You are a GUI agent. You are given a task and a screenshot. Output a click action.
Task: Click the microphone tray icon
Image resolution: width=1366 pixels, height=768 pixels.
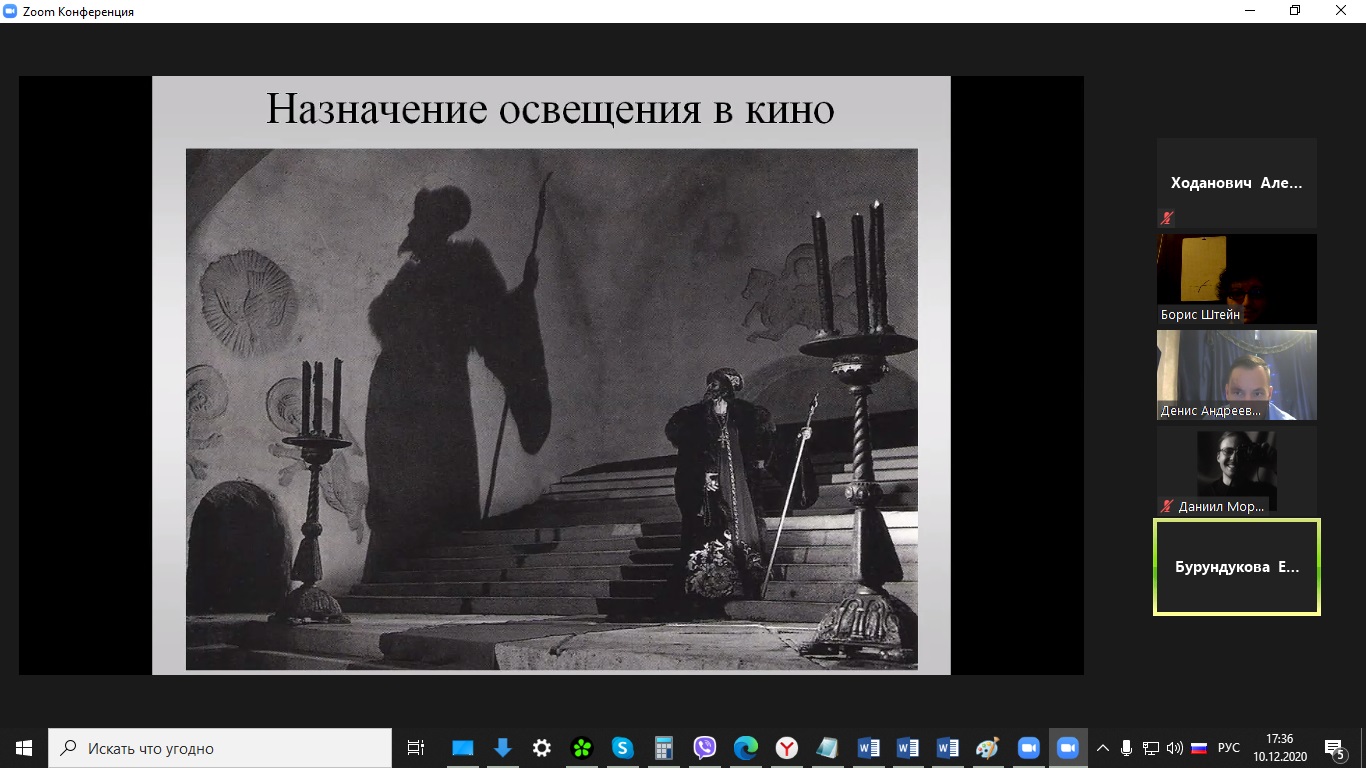[x=1127, y=748]
